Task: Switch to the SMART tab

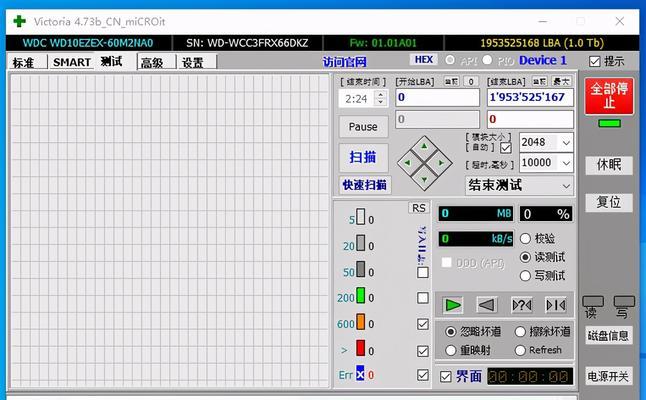Action: pyautogui.click(x=72, y=62)
